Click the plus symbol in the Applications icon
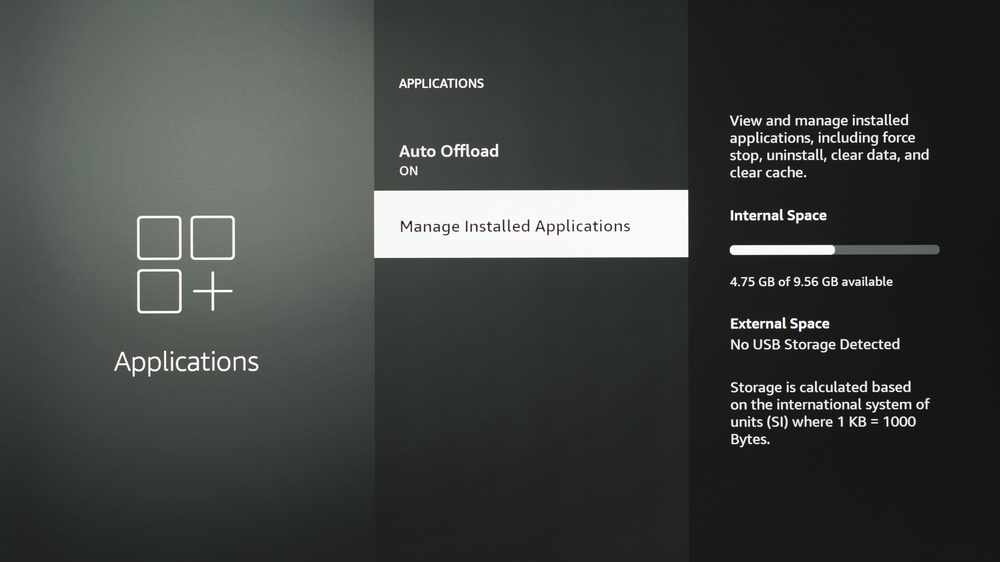This screenshot has width=1000, height=562. point(212,292)
